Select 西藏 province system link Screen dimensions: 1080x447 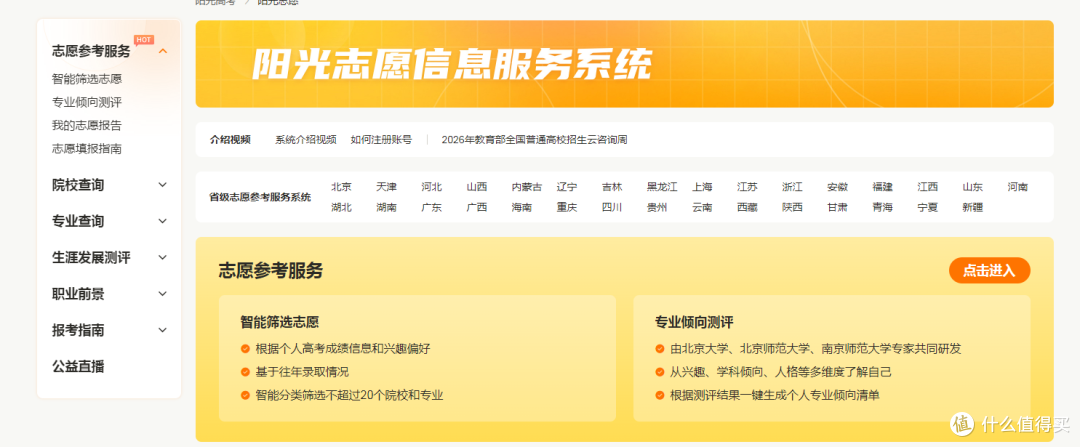pos(747,207)
